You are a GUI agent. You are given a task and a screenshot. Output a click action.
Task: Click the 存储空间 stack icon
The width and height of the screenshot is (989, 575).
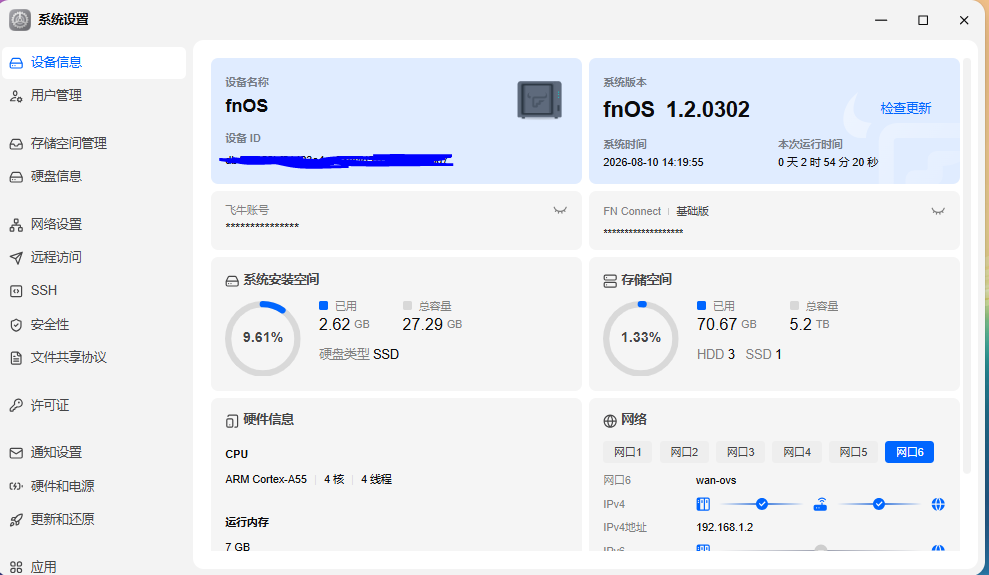pos(610,281)
